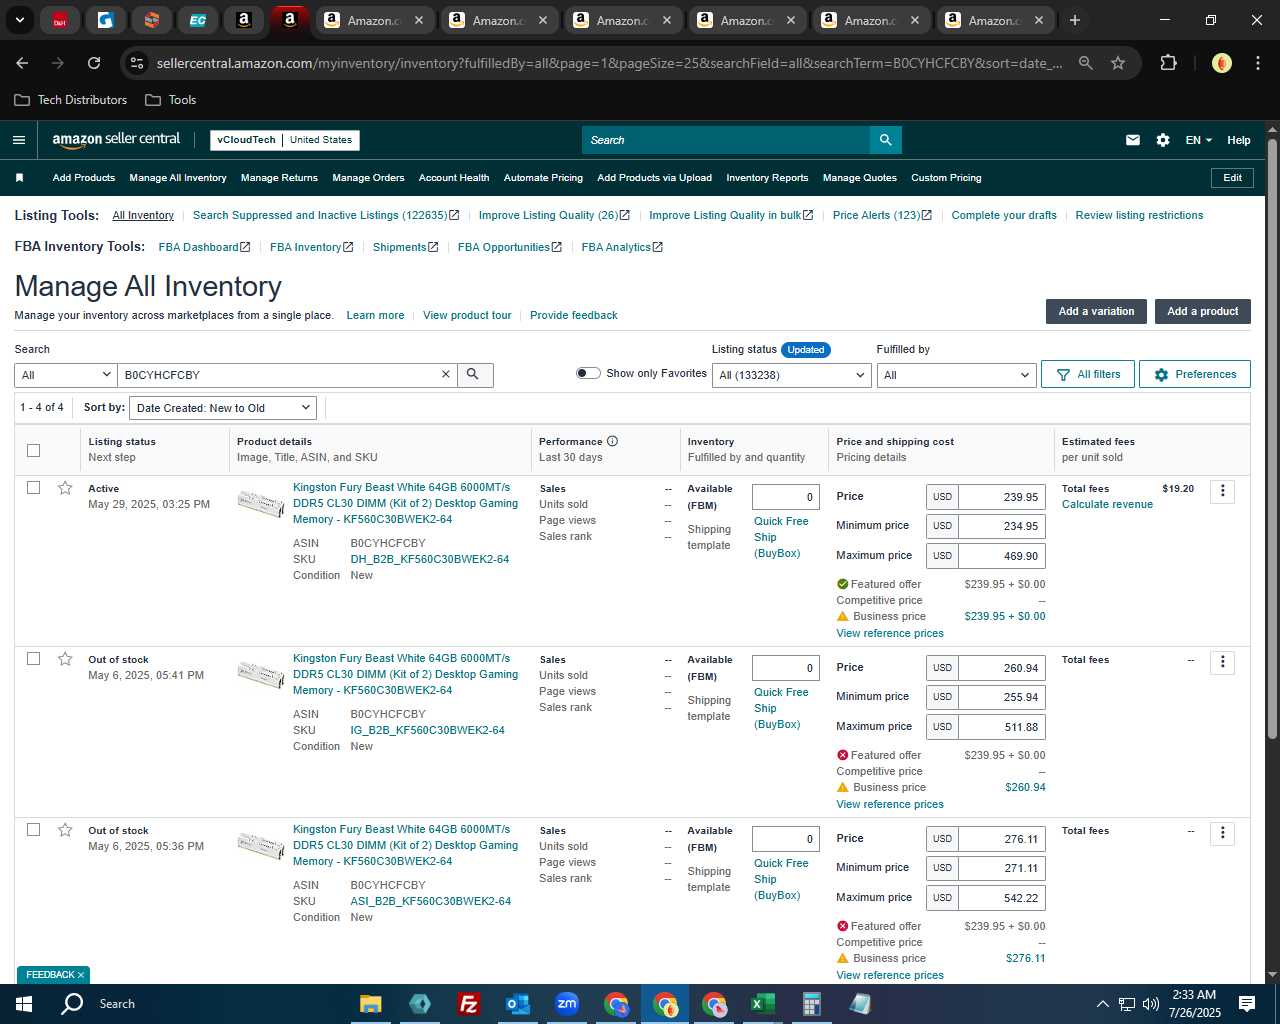Open the Seller Central hamburger menu
1280x1024 pixels.
(19, 140)
